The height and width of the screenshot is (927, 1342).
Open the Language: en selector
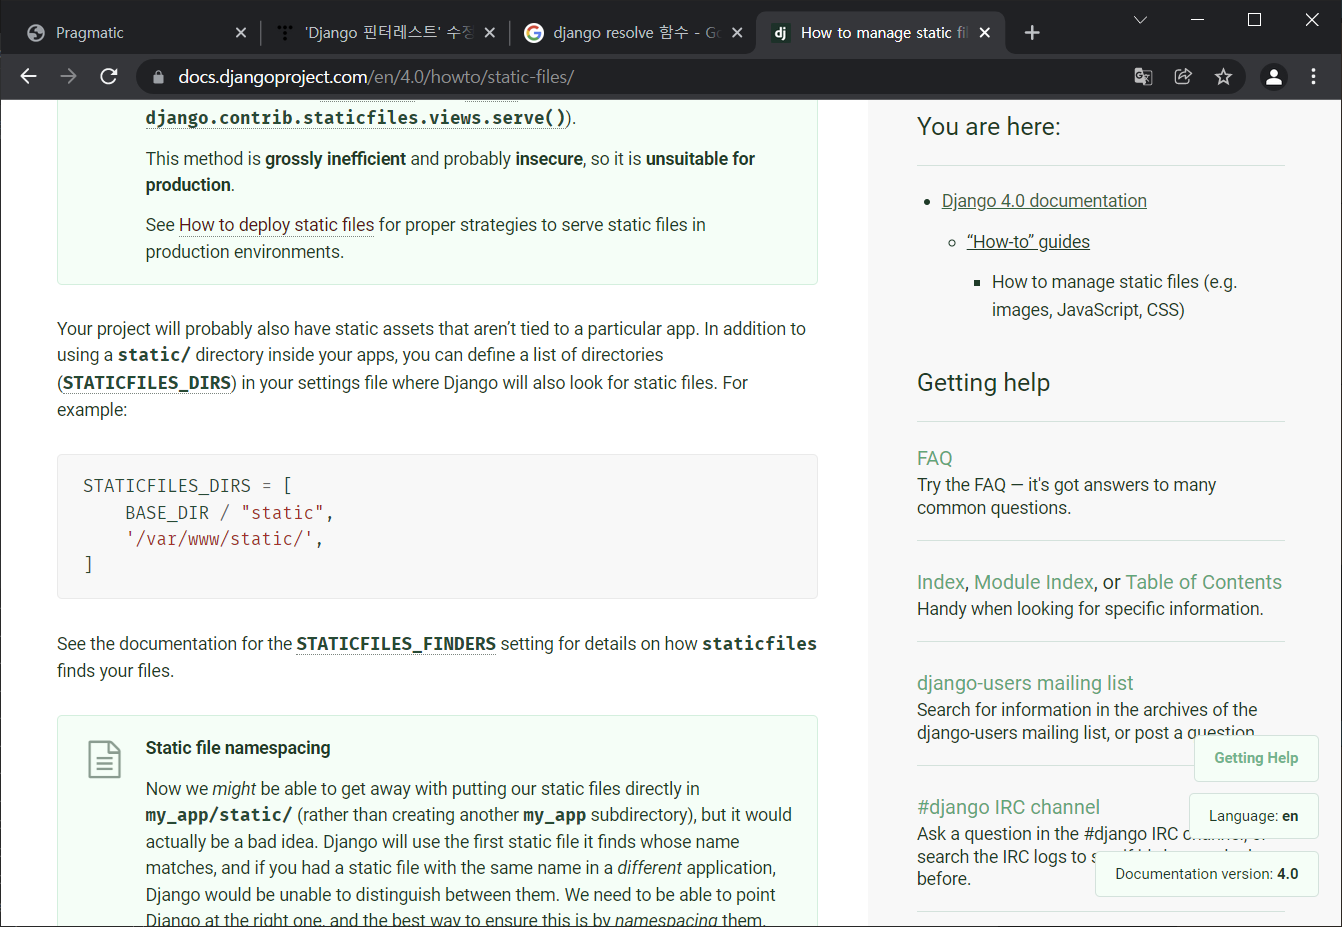[1253, 816]
